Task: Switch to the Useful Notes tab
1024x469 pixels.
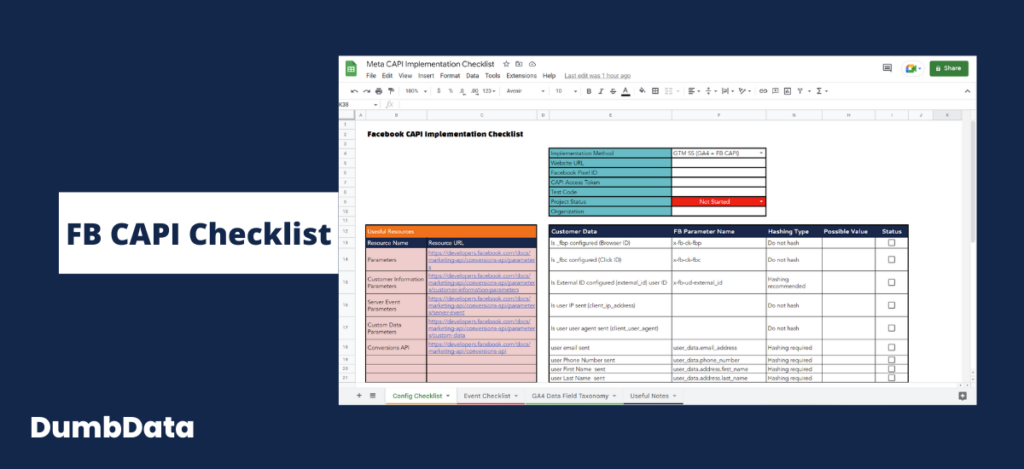Action: [653, 396]
